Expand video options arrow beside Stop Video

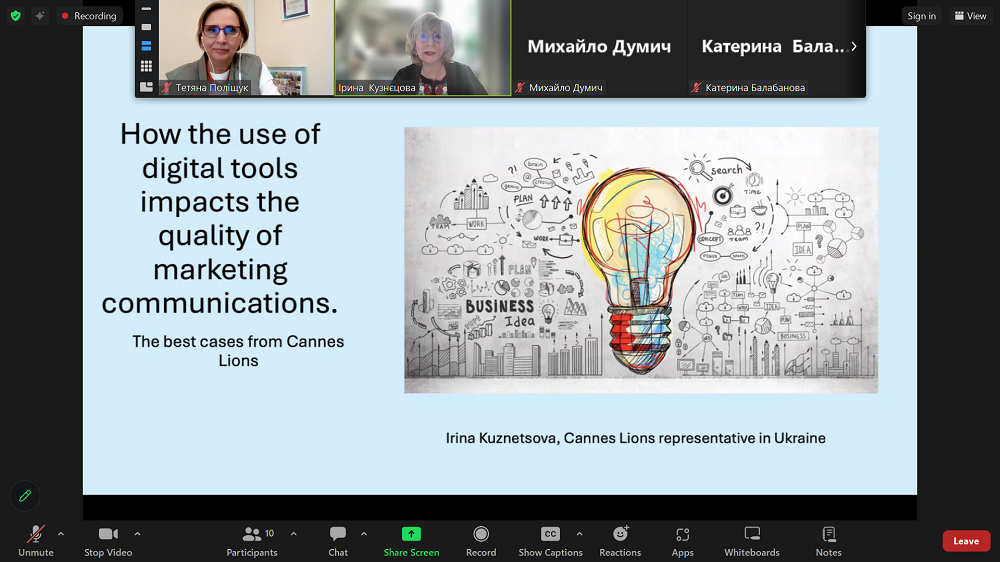click(137, 534)
